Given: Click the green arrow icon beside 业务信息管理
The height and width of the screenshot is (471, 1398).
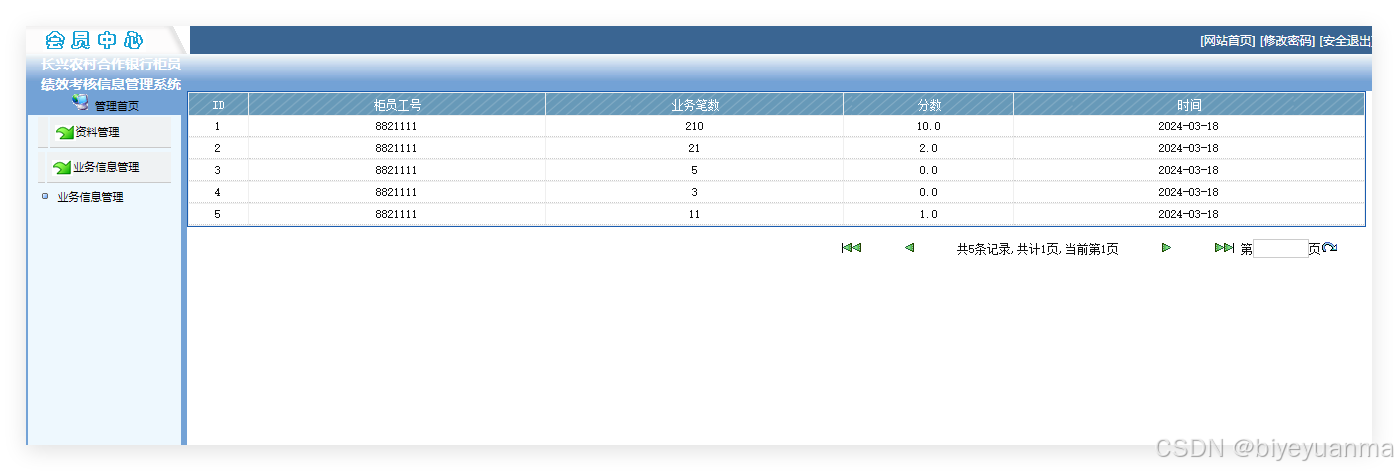Looking at the screenshot, I should tap(62, 167).
